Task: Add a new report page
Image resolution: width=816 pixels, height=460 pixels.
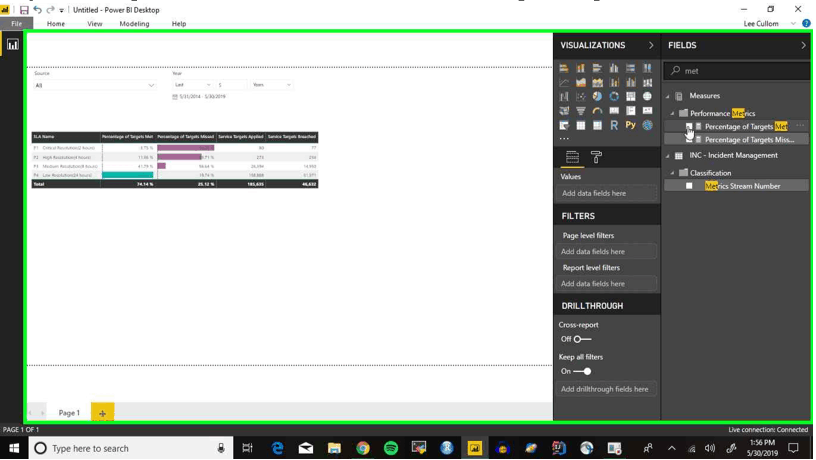Action: click(103, 413)
